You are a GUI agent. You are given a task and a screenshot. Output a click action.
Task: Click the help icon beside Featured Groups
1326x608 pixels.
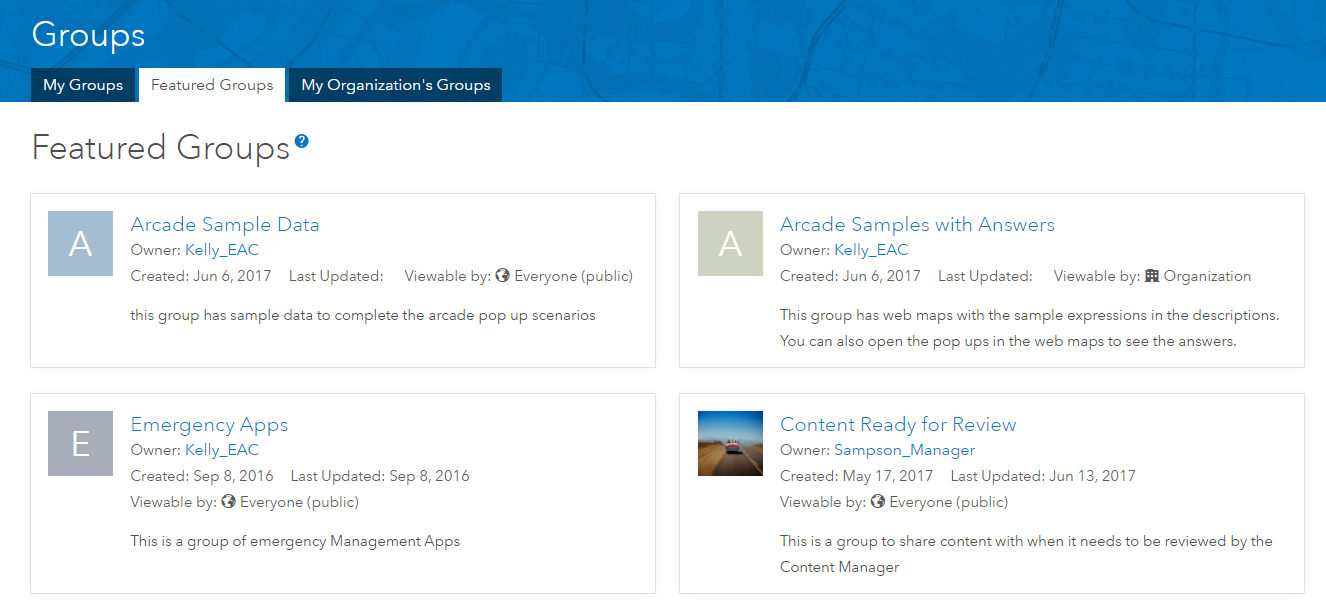pos(302,142)
